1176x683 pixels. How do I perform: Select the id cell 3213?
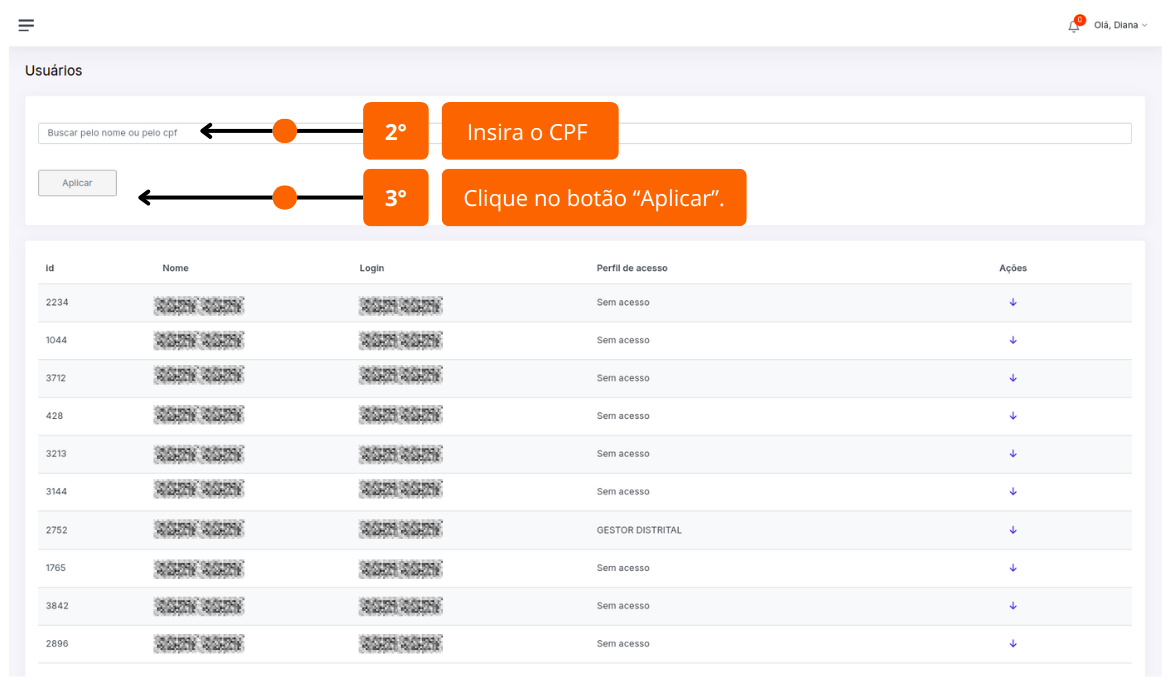[56, 454]
